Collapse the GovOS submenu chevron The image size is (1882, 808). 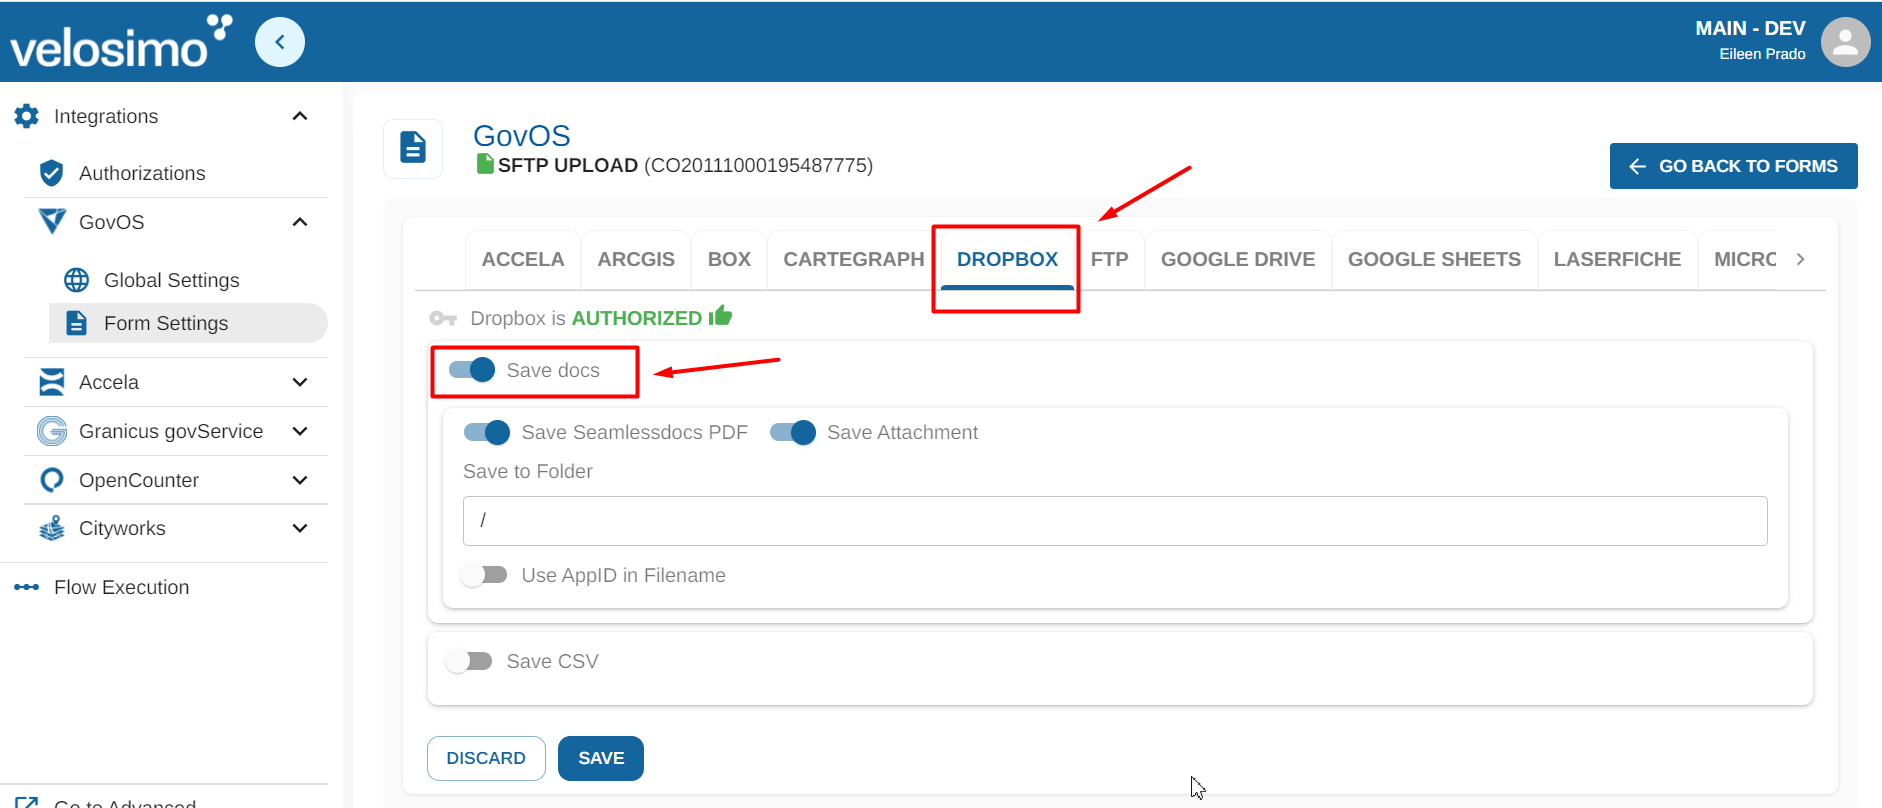click(x=299, y=222)
